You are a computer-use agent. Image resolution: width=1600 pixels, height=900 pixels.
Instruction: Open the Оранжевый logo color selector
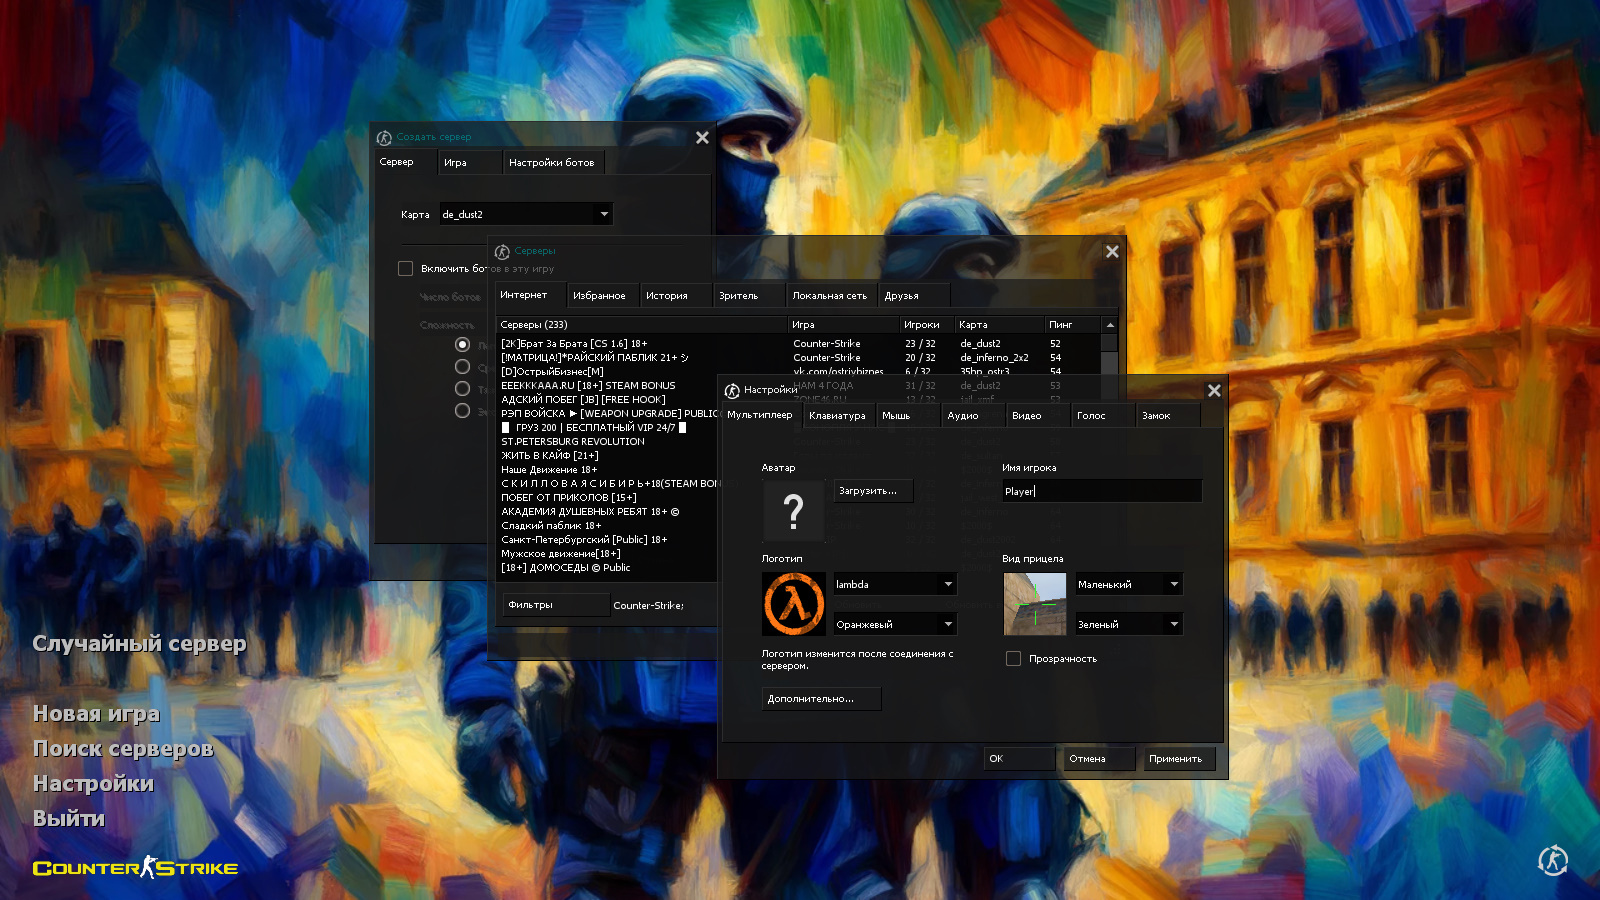click(895, 624)
